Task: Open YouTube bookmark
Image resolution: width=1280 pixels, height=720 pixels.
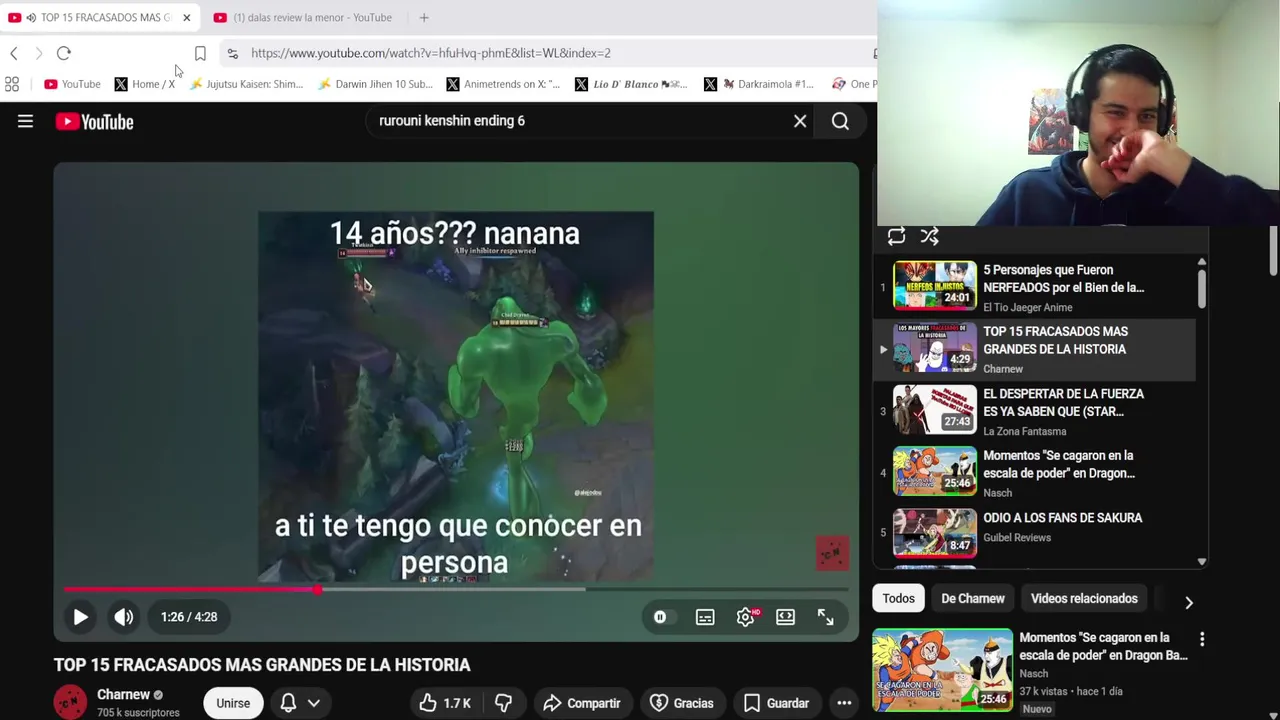Action: (72, 84)
